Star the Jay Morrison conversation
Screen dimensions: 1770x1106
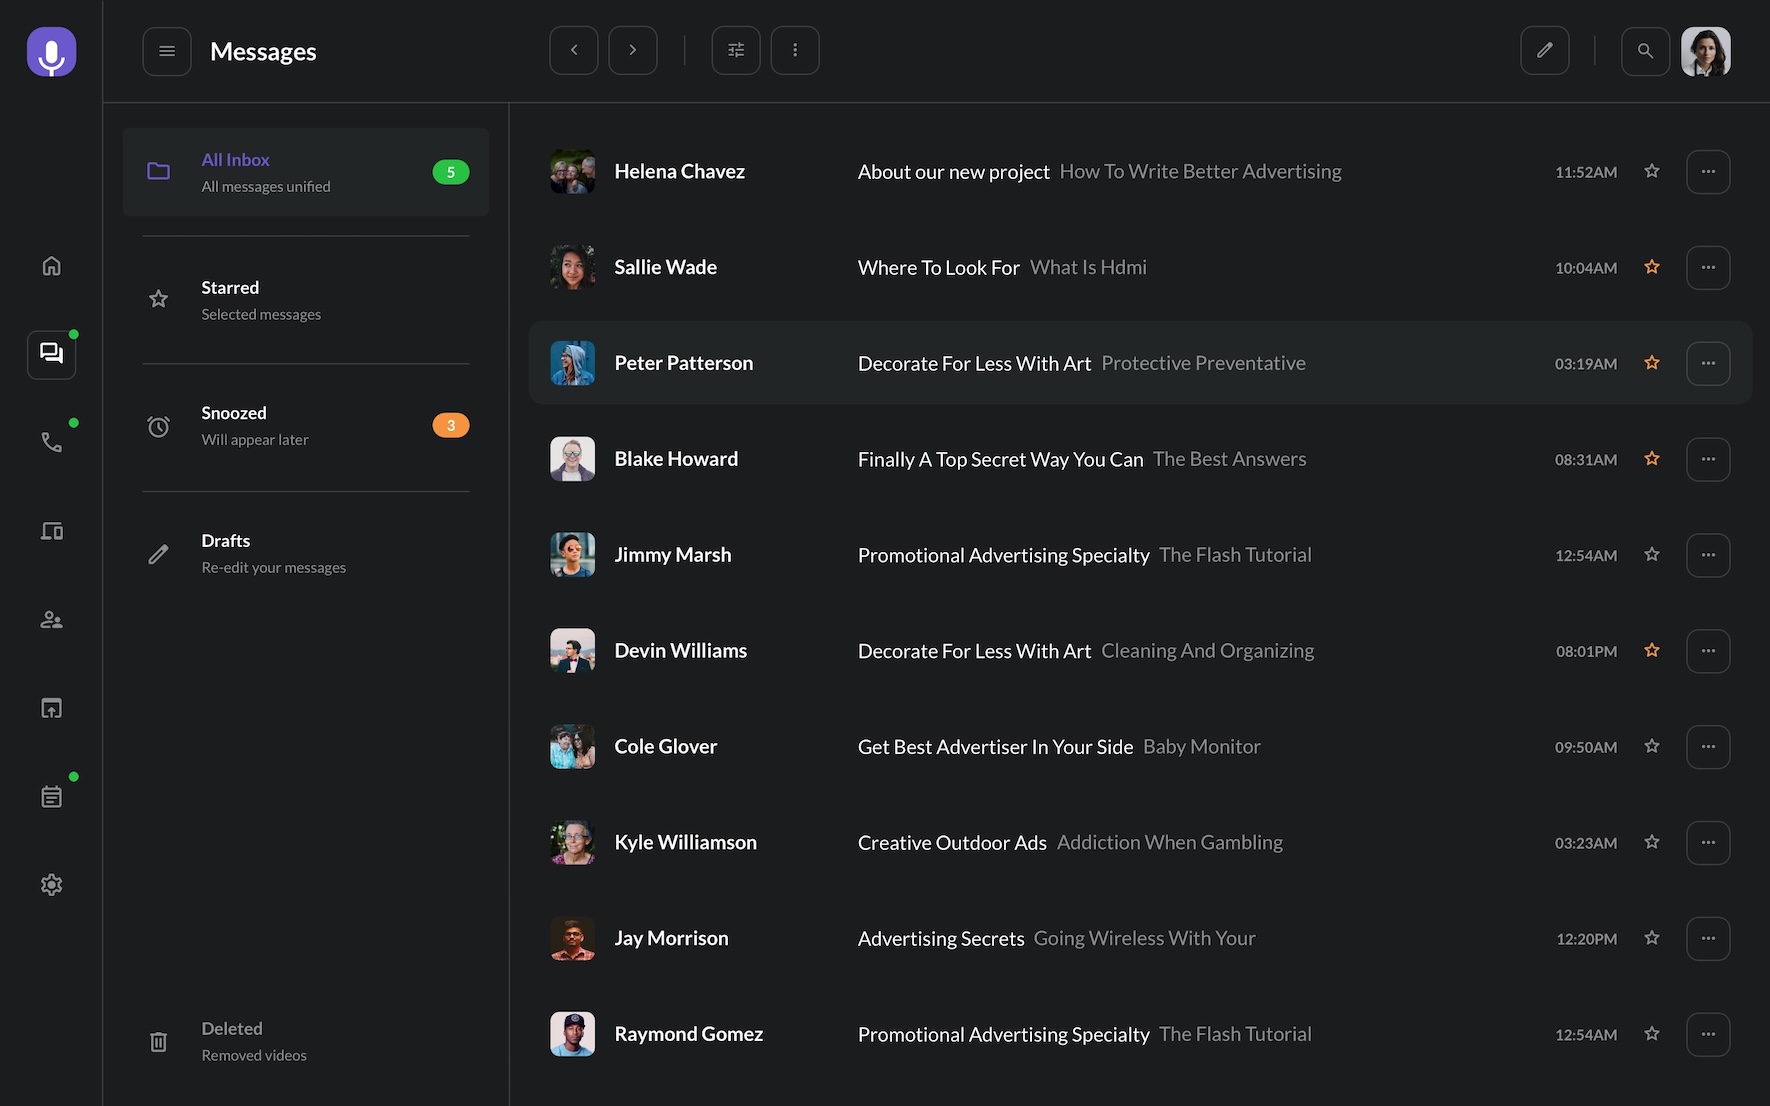(1652, 938)
